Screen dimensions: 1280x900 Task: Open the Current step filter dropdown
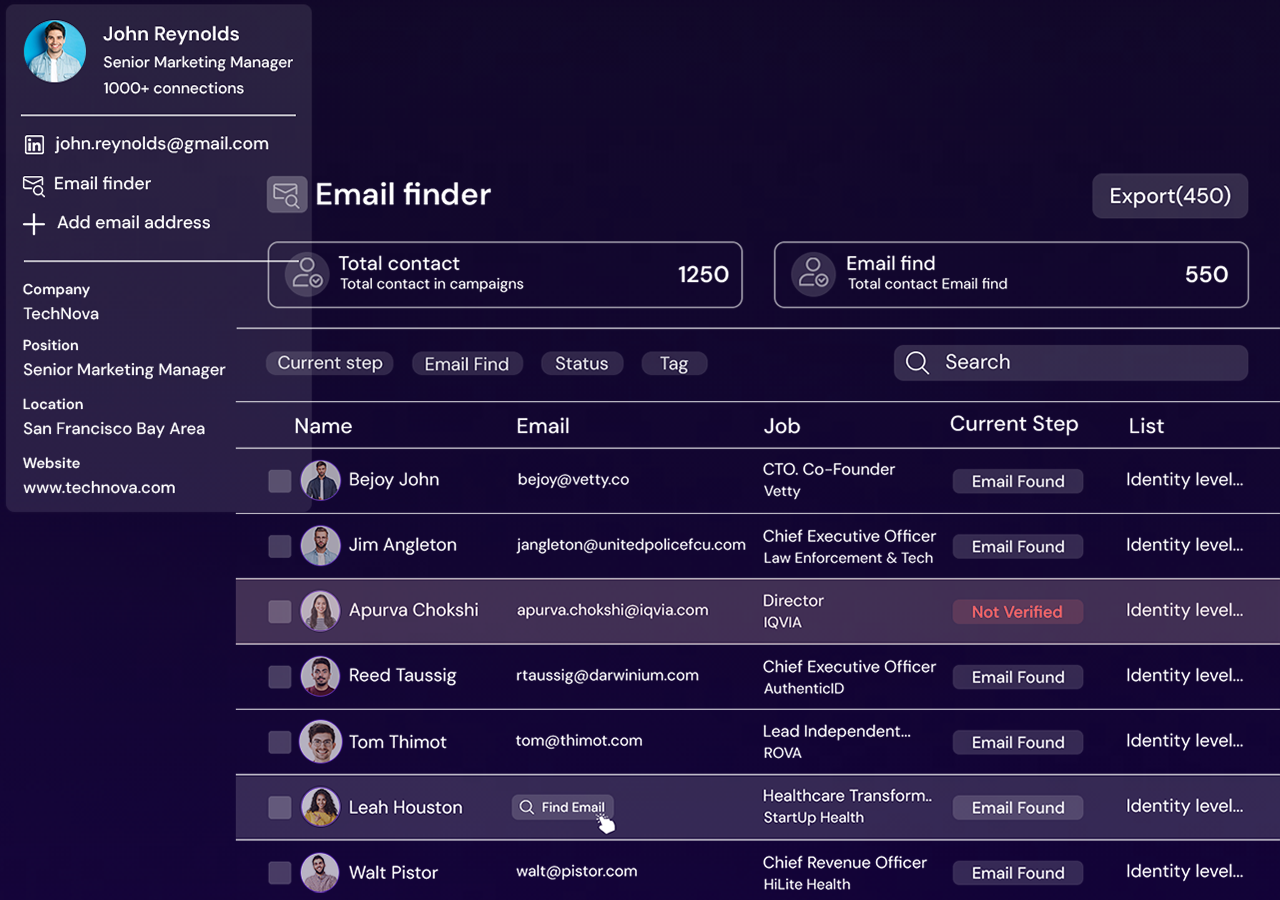click(x=330, y=363)
